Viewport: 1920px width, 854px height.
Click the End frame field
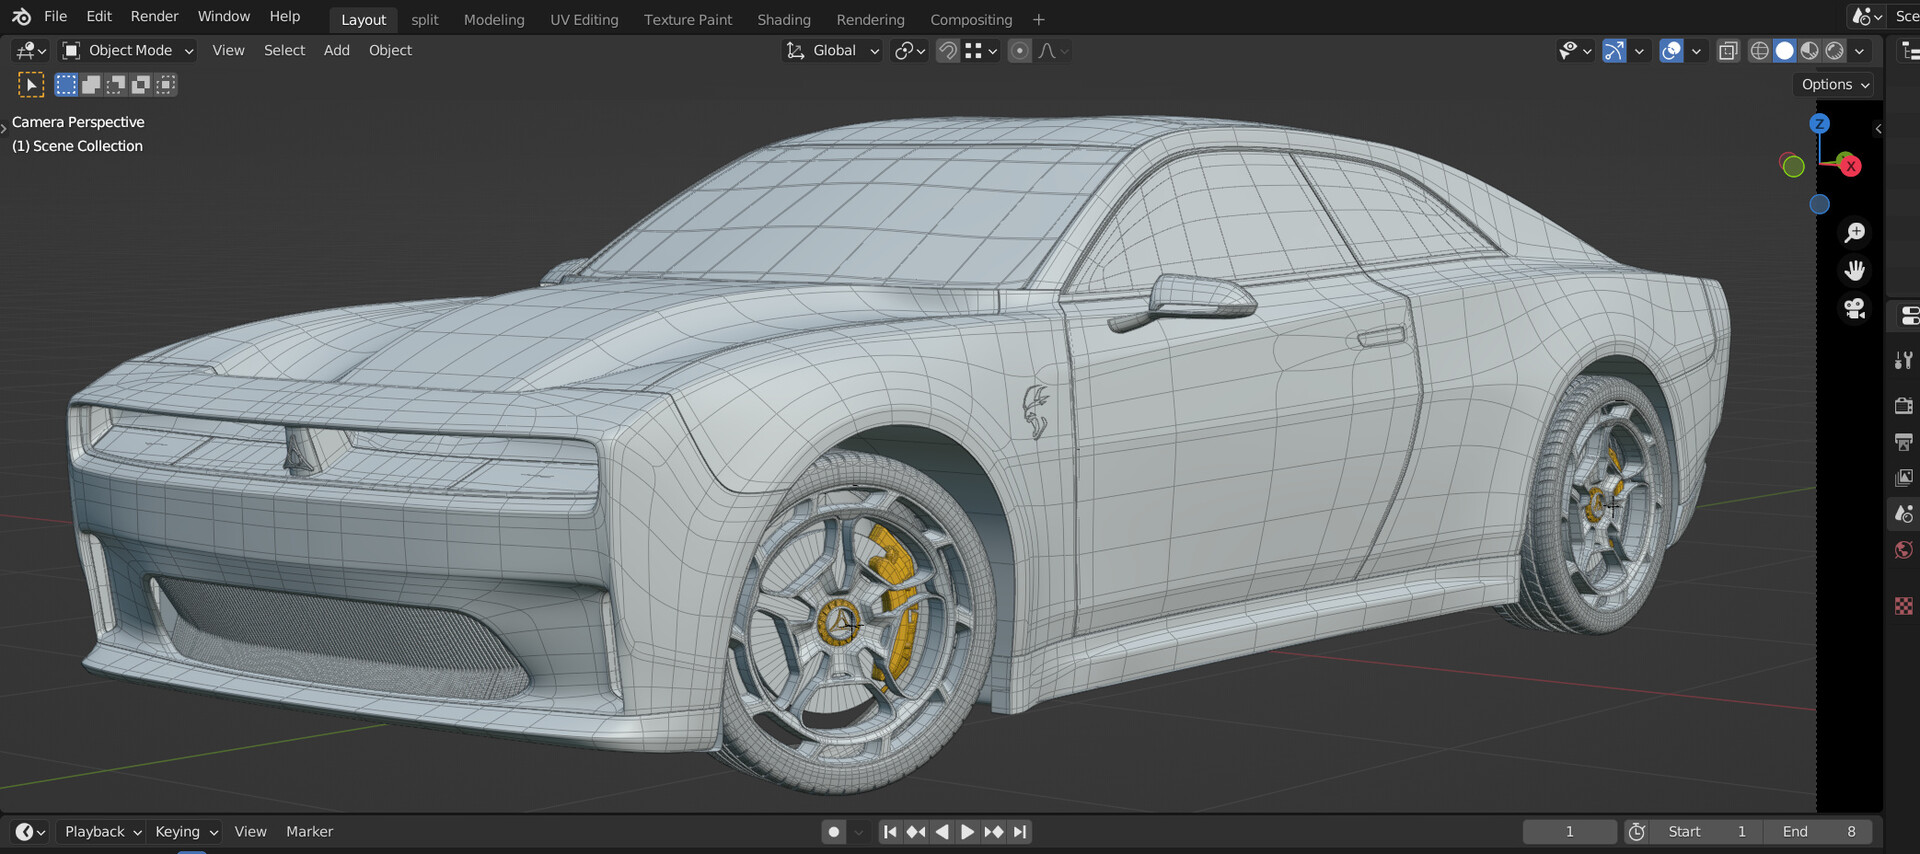click(x=1820, y=832)
